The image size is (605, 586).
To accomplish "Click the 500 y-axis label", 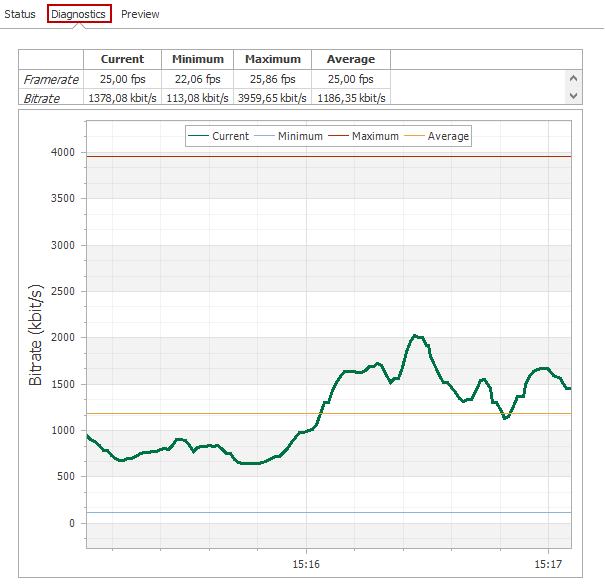I will coord(66,476).
